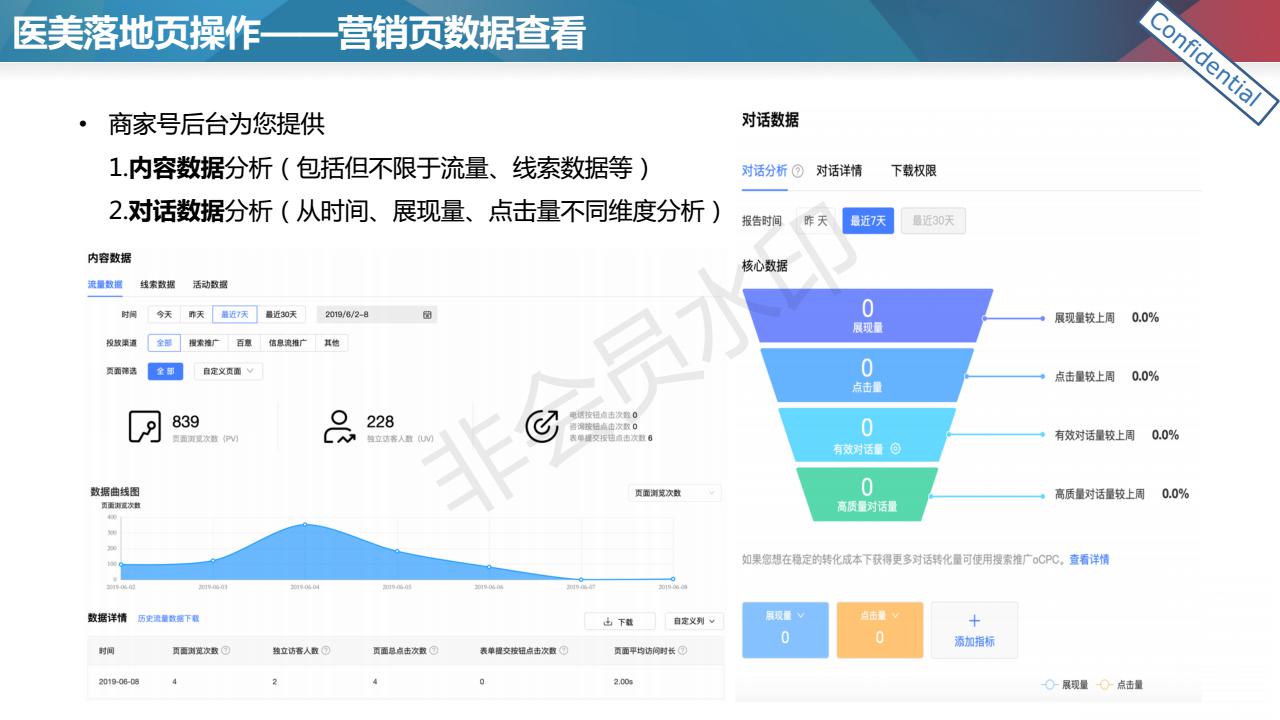Choose 百意 channel filter
The width and height of the screenshot is (1280, 720).
tap(244, 343)
